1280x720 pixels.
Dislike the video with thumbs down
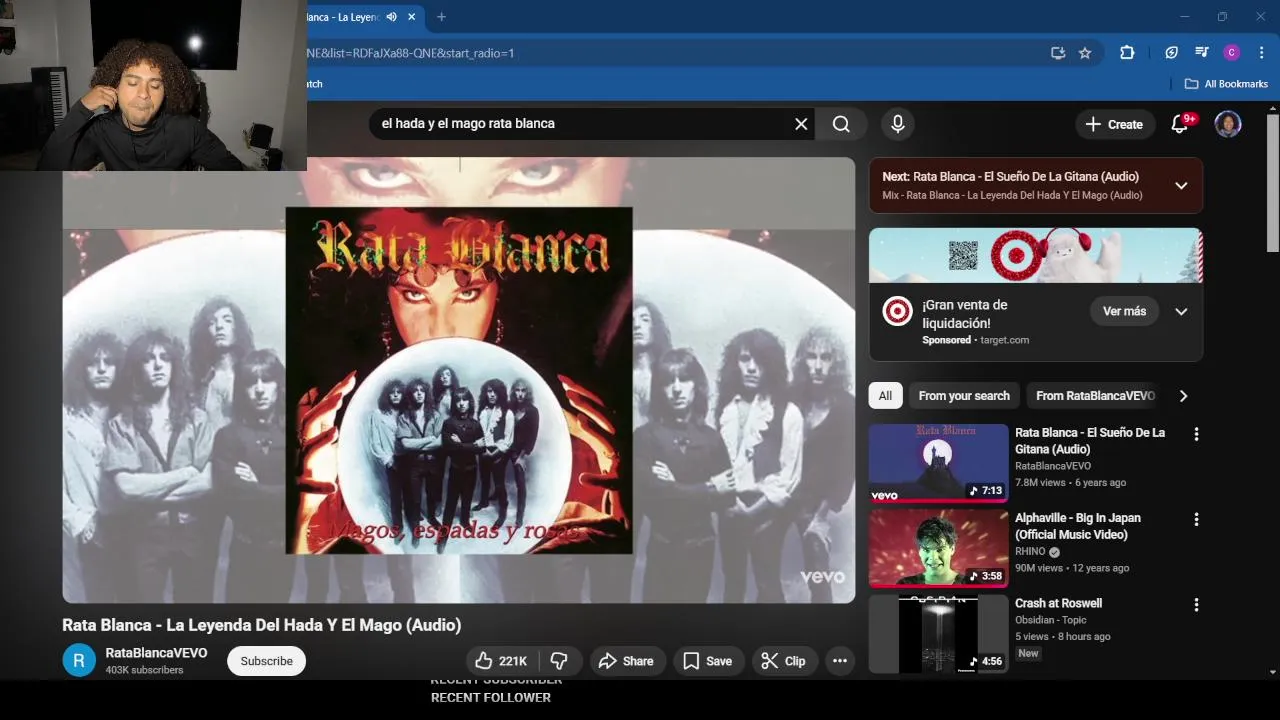(x=560, y=661)
